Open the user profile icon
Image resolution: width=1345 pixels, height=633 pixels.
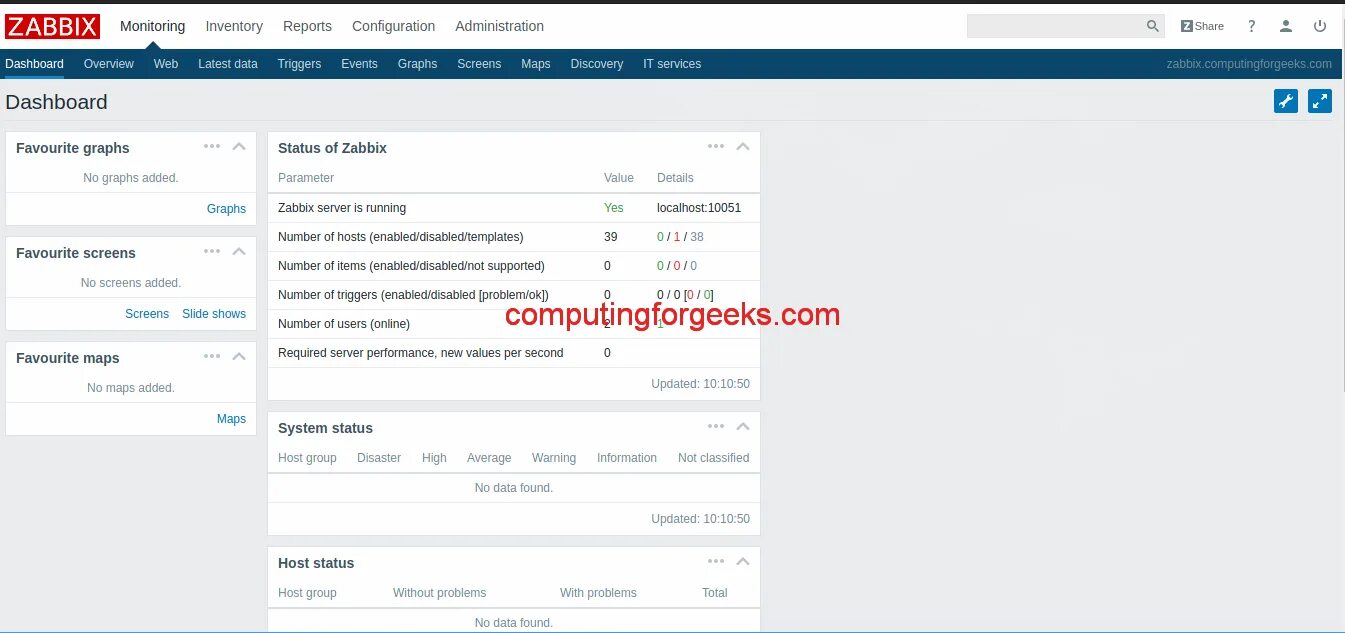click(1286, 27)
